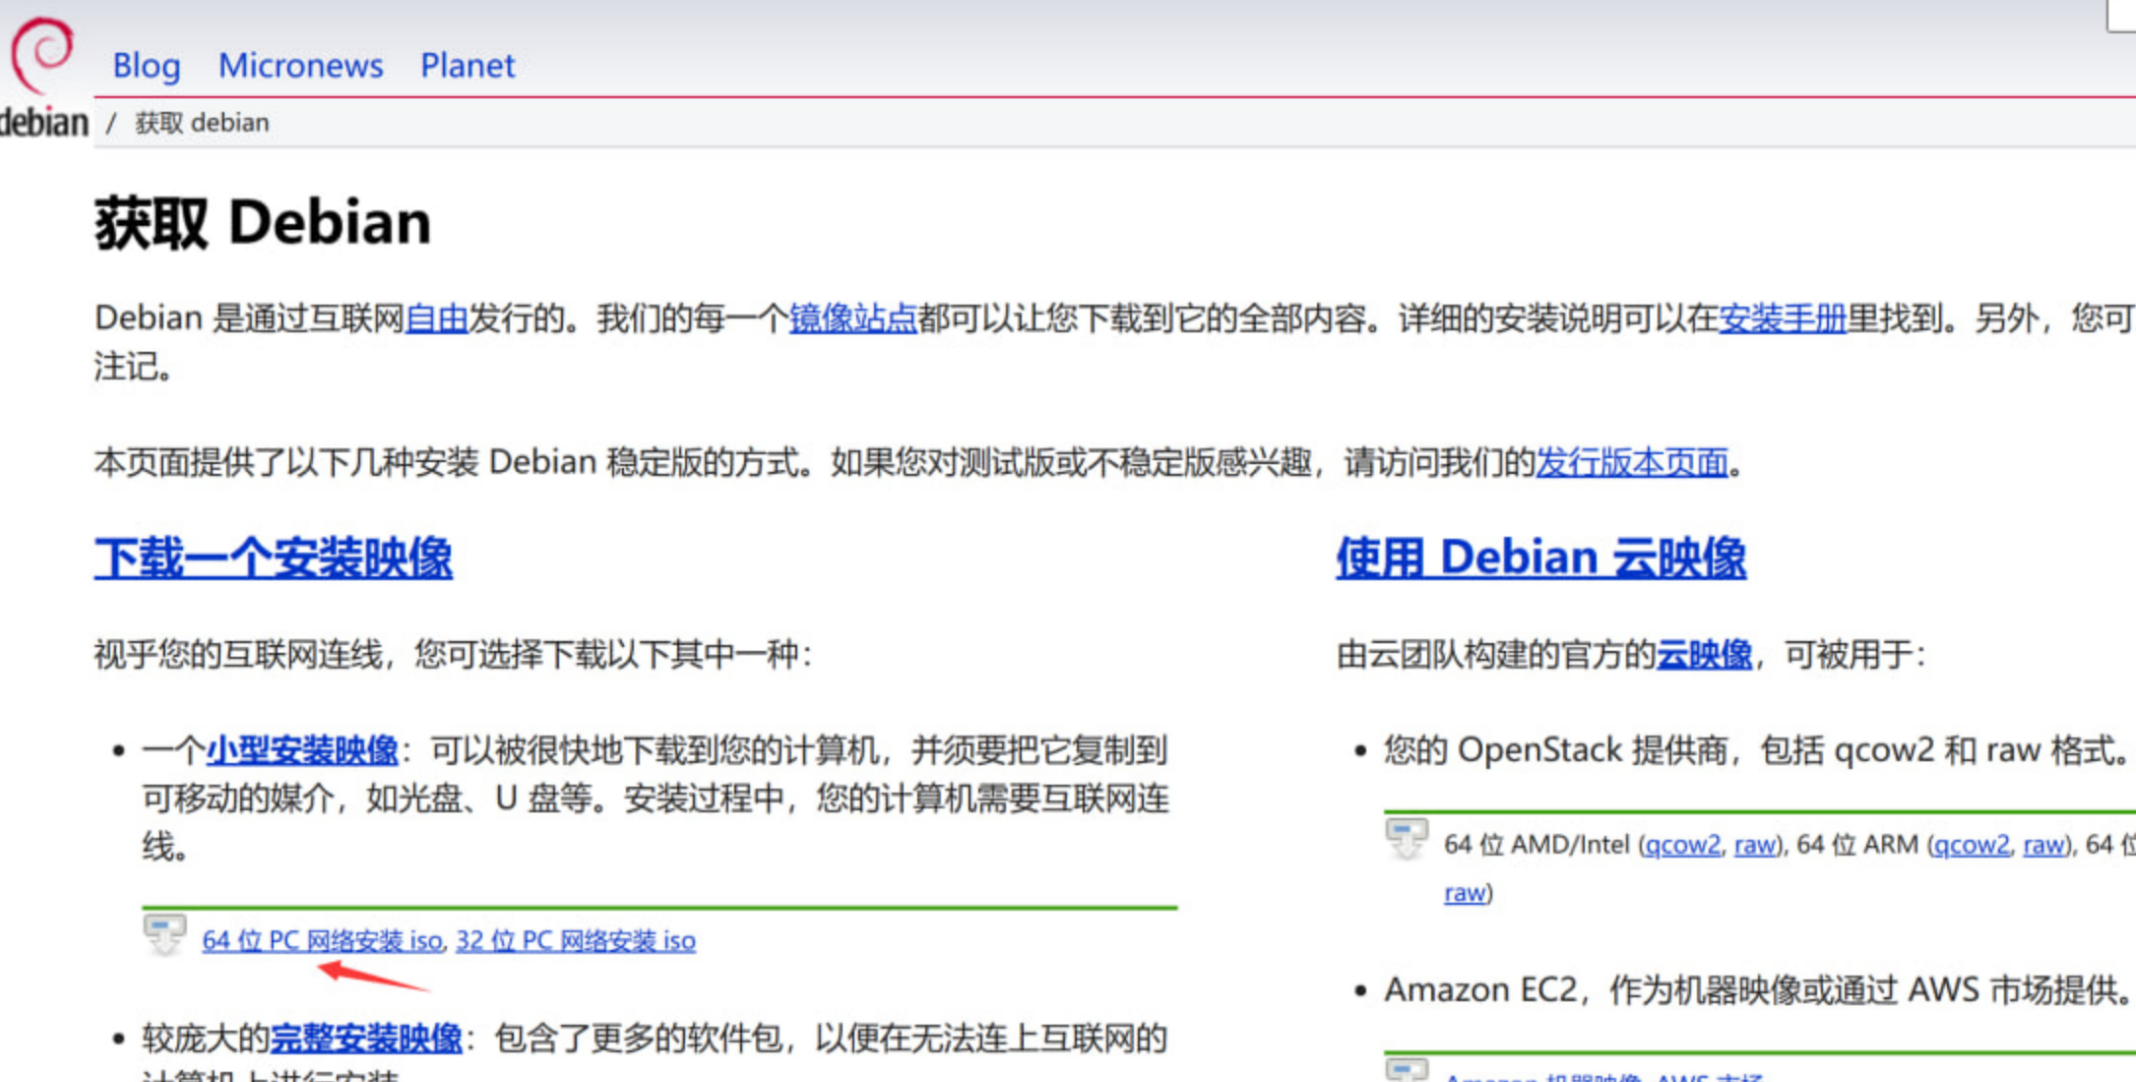Viewport: 2136px width, 1082px height.
Task: Download the 64 位 PC 网络安装 iso
Action: pyautogui.click(x=323, y=940)
